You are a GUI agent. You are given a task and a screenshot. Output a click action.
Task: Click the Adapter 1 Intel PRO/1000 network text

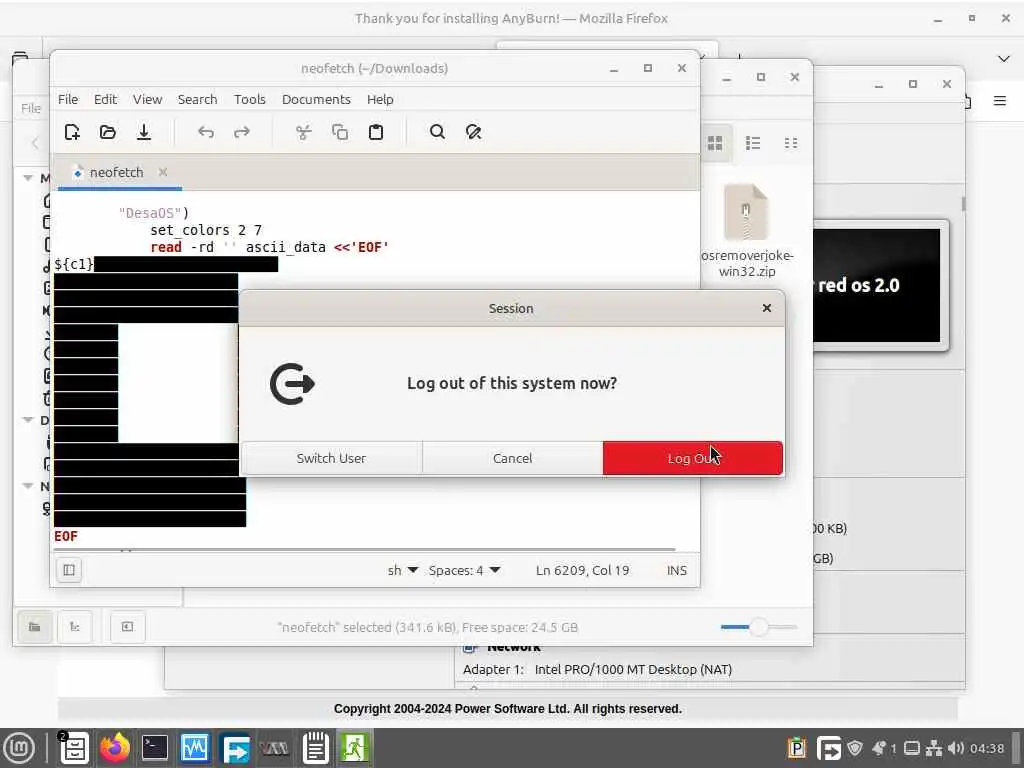tap(597, 669)
